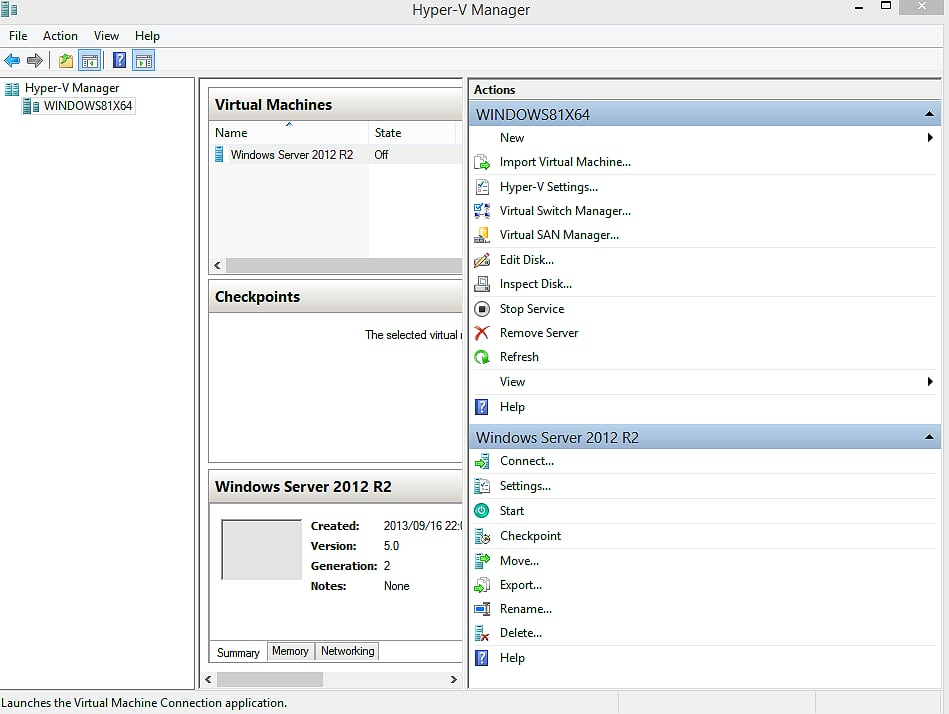Click the green Refresh icon

tap(482, 357)
